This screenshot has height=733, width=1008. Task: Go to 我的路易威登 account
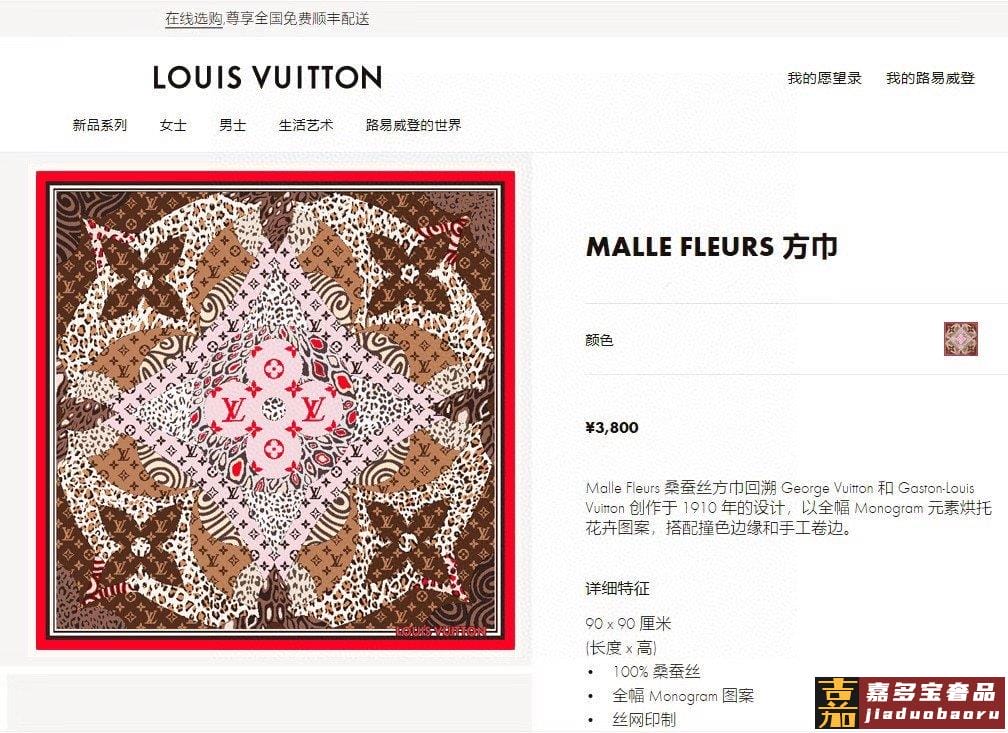(930, 78)
